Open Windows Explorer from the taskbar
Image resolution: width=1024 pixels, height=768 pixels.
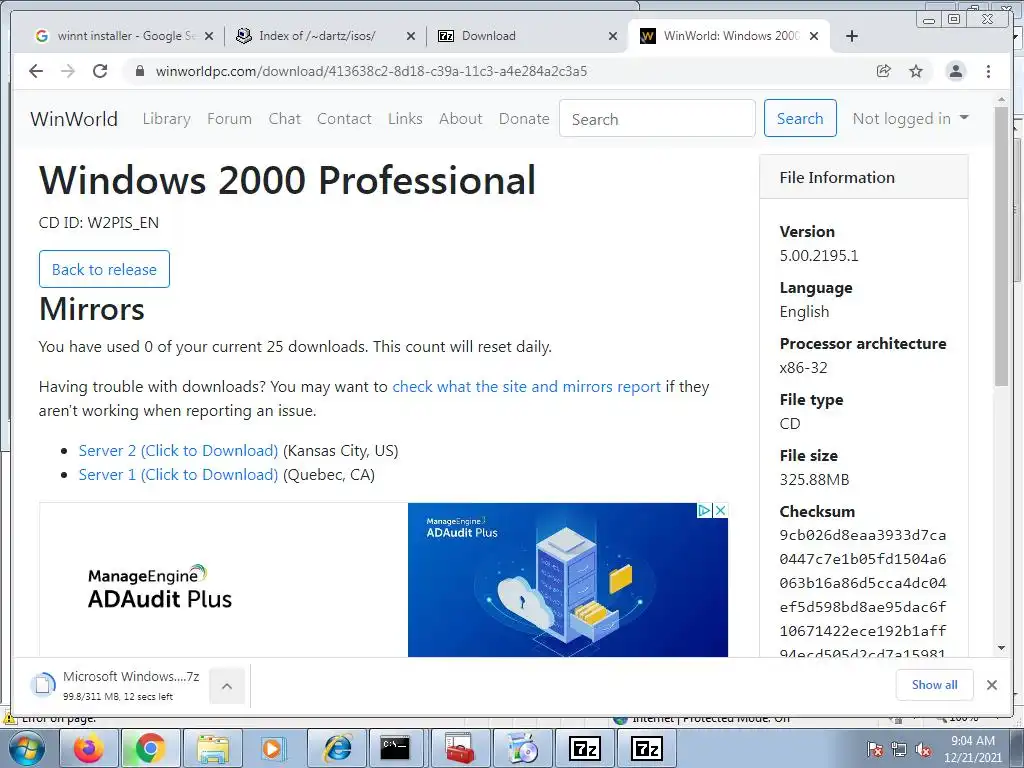pos(212,748)
